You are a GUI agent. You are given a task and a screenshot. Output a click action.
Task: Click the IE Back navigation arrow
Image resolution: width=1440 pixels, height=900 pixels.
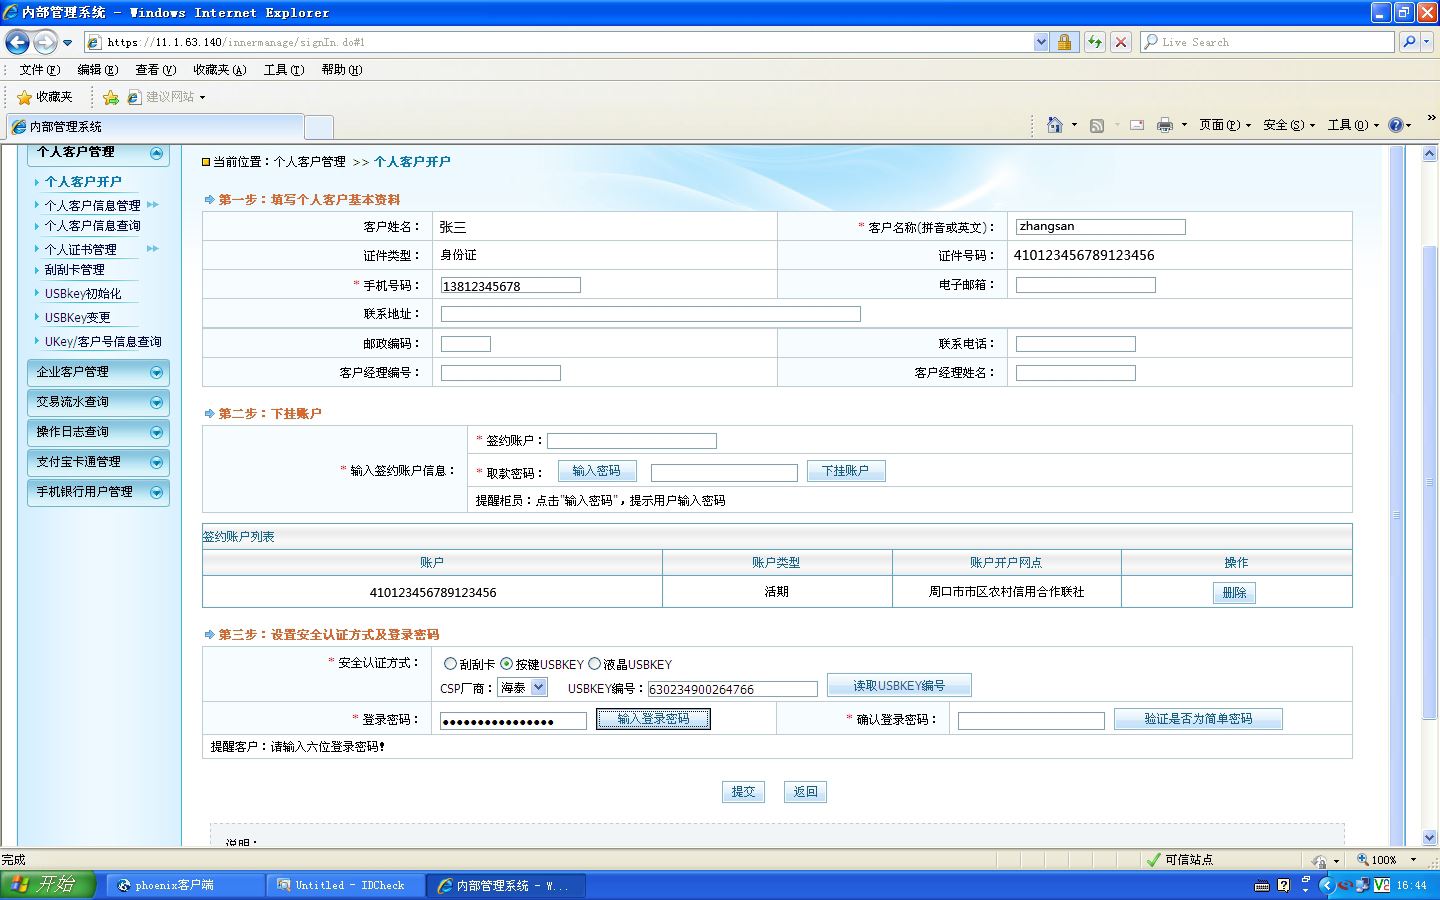coord(18,42)
